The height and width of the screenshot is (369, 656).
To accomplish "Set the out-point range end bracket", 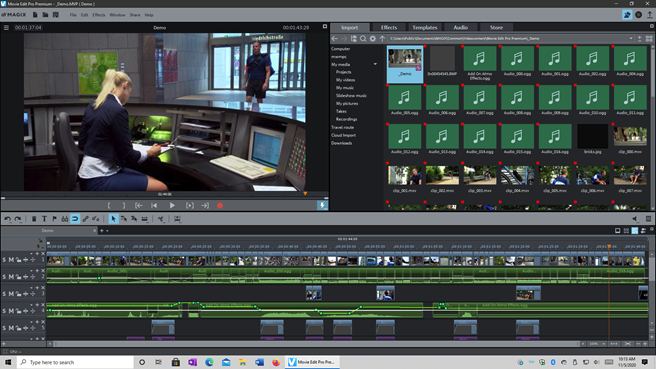I will 123,205.
